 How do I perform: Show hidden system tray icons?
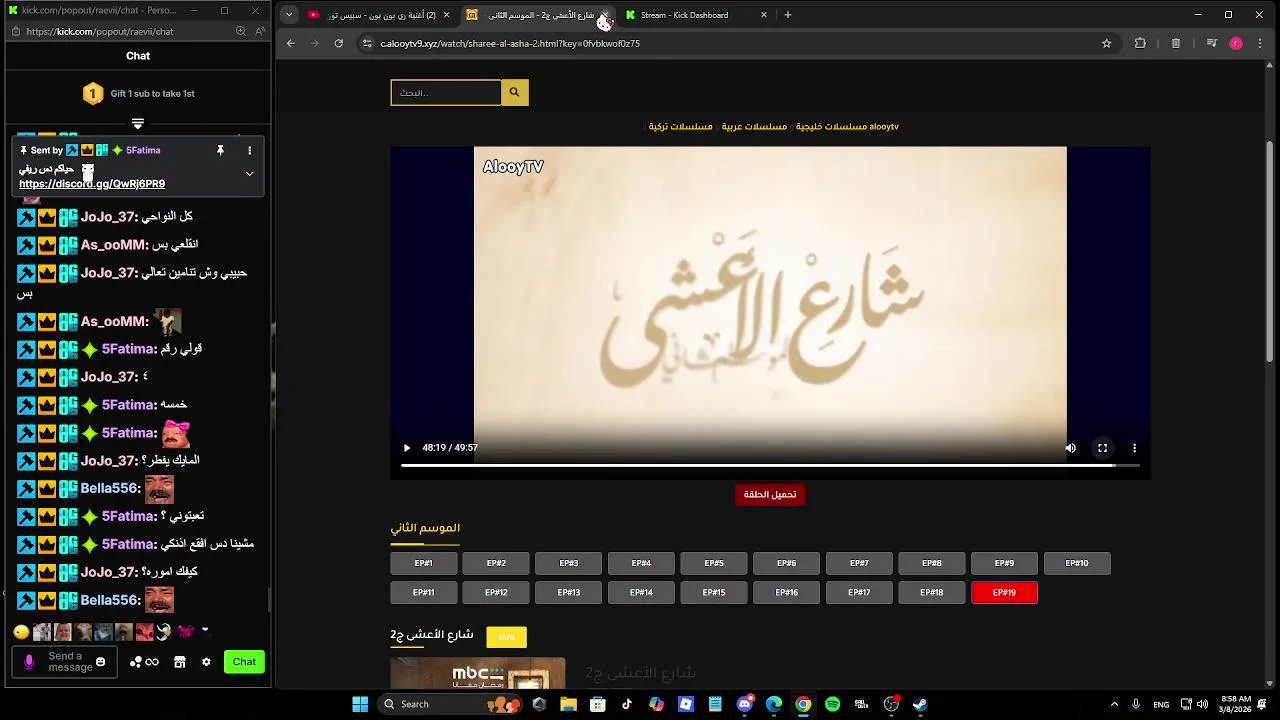click(x=1114, y=704)
